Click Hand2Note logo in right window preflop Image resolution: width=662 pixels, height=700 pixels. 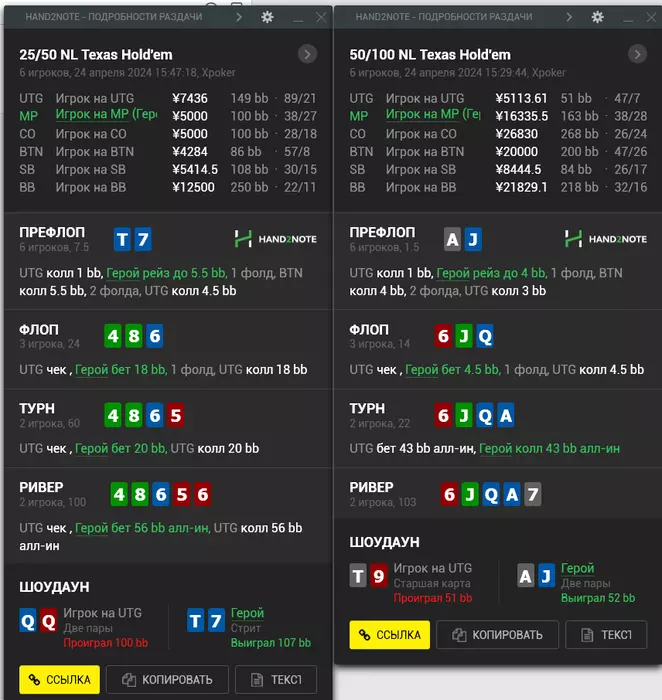pyautogui.click(x=605, y=239)
